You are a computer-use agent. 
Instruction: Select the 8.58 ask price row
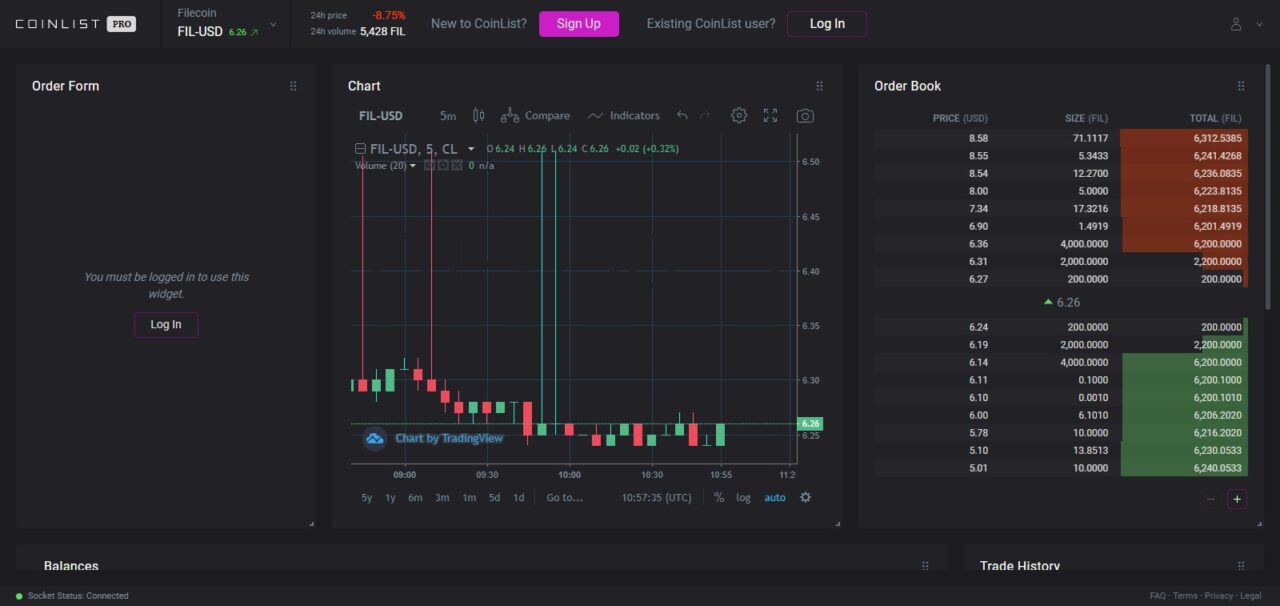(1060, 138)
